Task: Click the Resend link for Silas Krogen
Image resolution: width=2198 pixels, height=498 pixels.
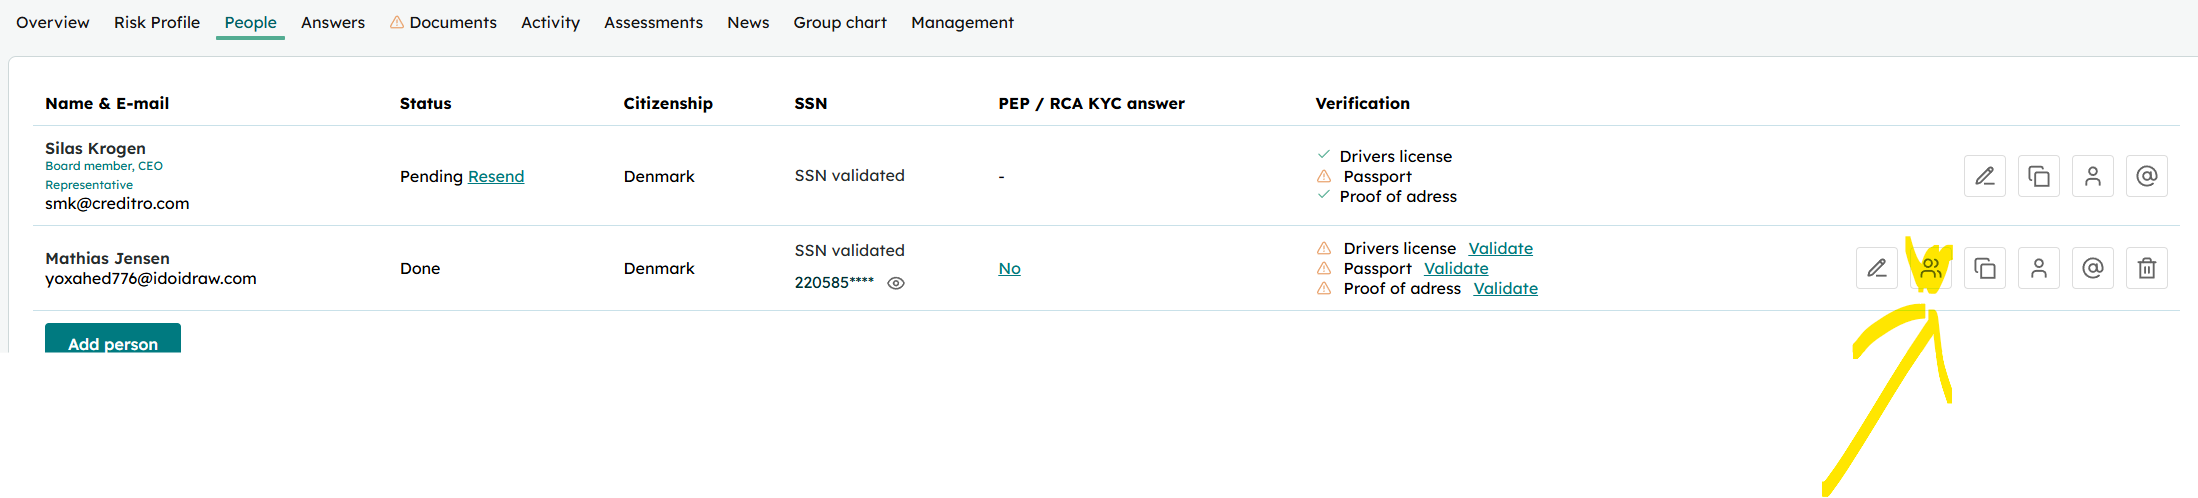Action: tap(496, 176)
